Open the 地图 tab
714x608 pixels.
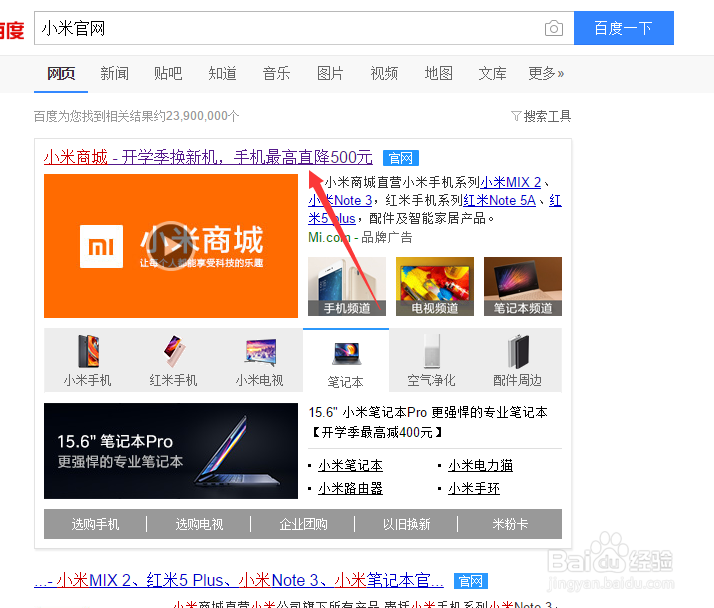tap(439, 73)
